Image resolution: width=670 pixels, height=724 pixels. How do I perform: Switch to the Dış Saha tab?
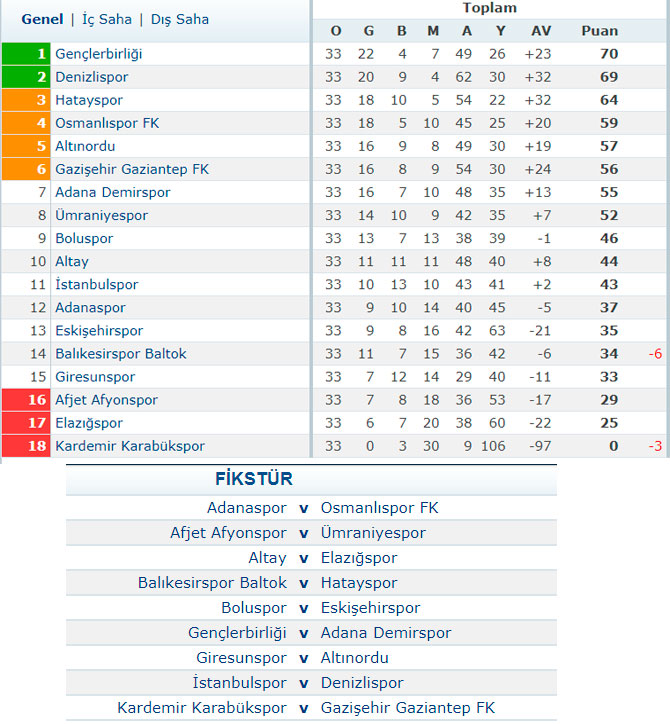180,20
